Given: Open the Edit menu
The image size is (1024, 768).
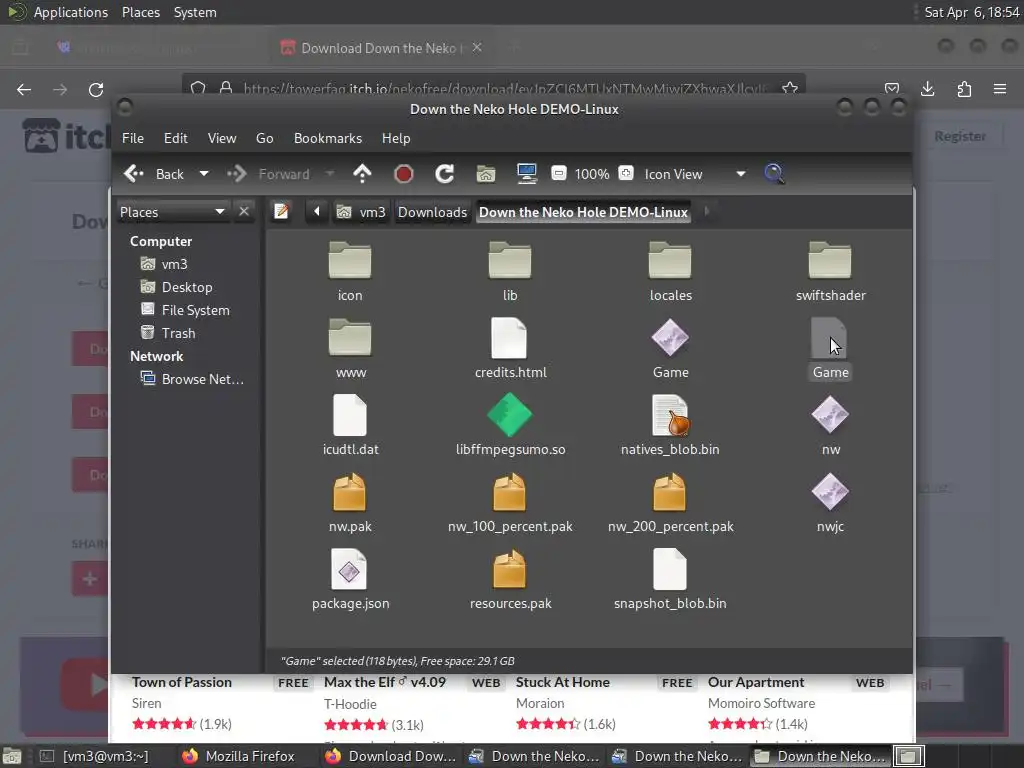Looking at the screenshot, I should click(x=176, y=138).
